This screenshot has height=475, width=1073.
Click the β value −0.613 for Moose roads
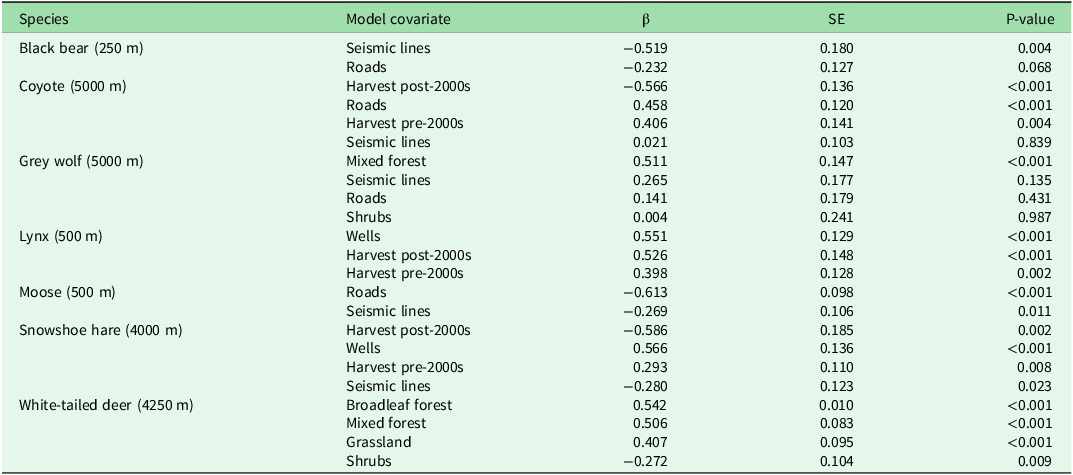pyautogui.click(x=648, y=292)
